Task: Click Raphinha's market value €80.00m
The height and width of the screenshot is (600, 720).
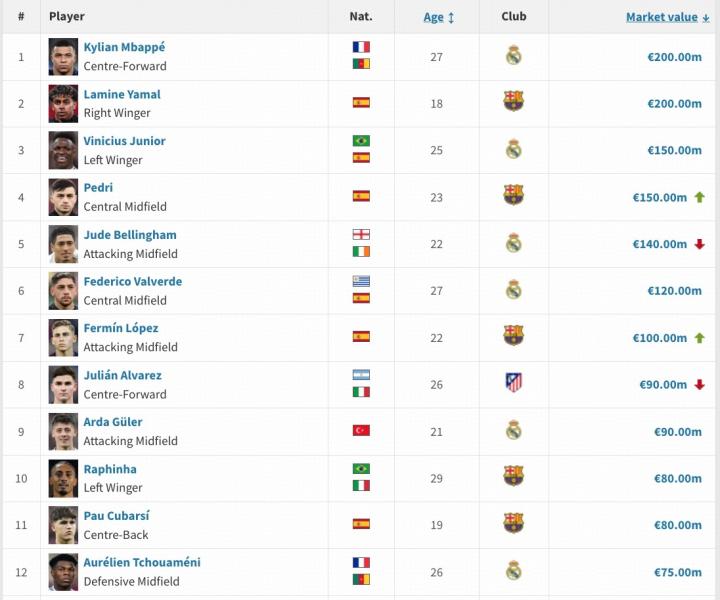Action: [674, 478]
